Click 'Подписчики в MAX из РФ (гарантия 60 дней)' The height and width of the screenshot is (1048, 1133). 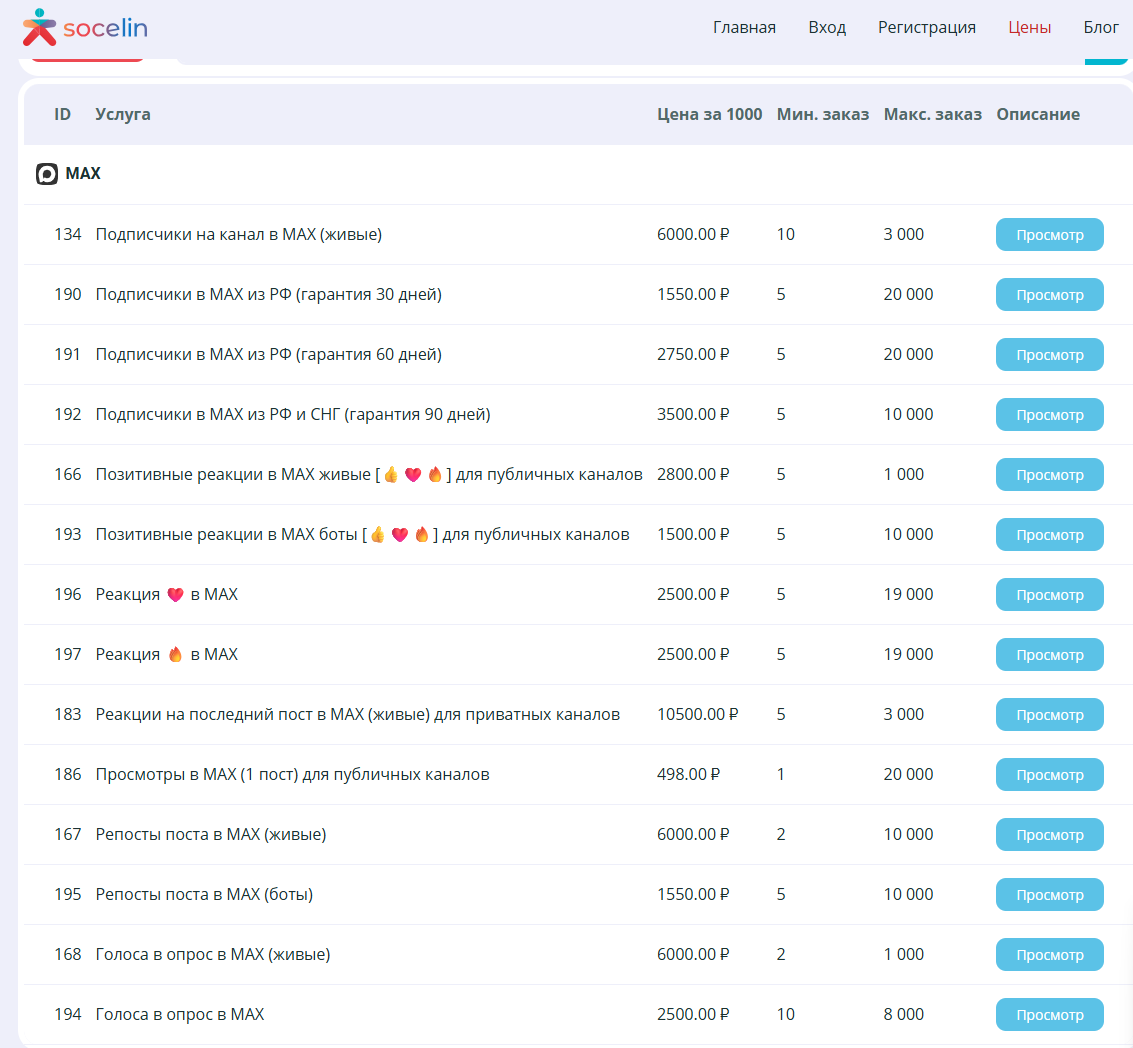click(268, 354)
